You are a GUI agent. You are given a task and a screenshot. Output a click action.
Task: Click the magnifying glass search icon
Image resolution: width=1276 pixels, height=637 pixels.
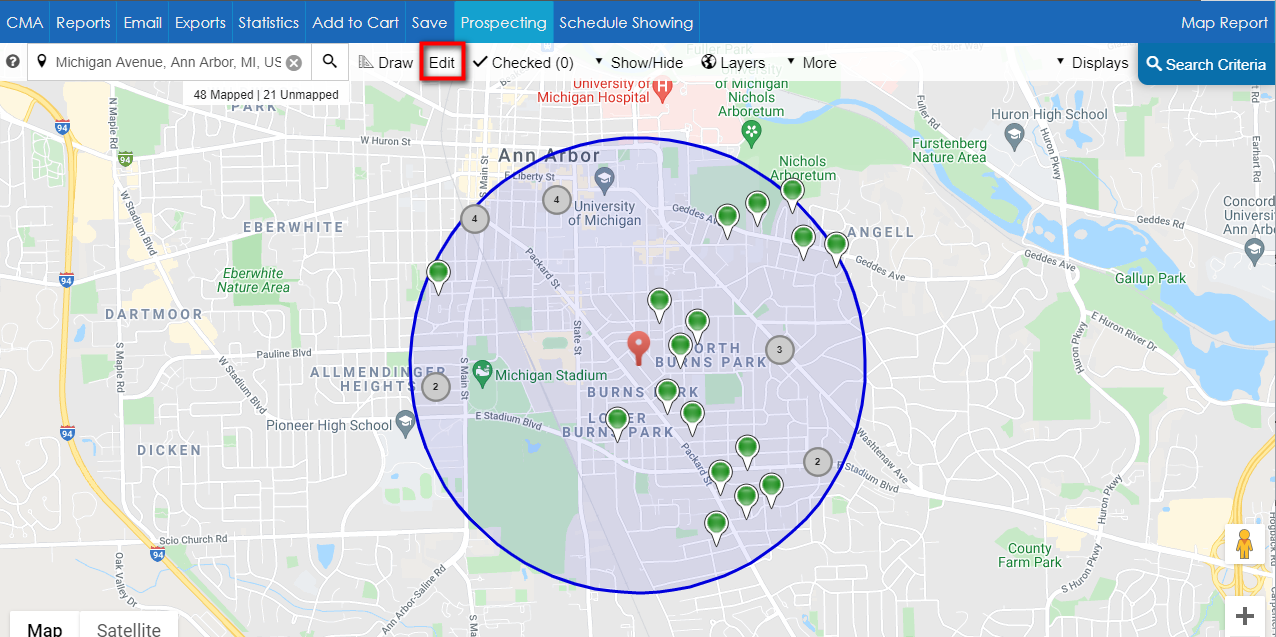point(329,62)
